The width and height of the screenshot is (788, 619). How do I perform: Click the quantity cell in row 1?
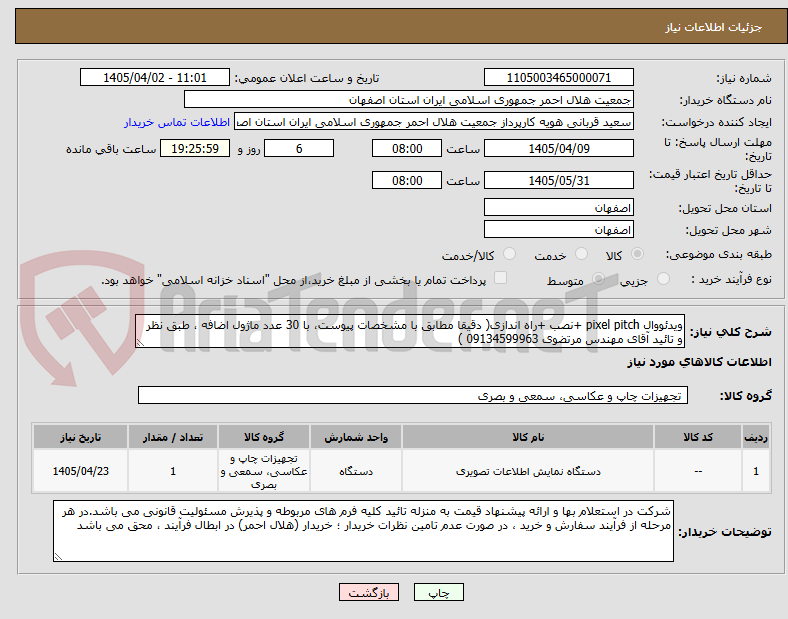[x=173, y=471]
